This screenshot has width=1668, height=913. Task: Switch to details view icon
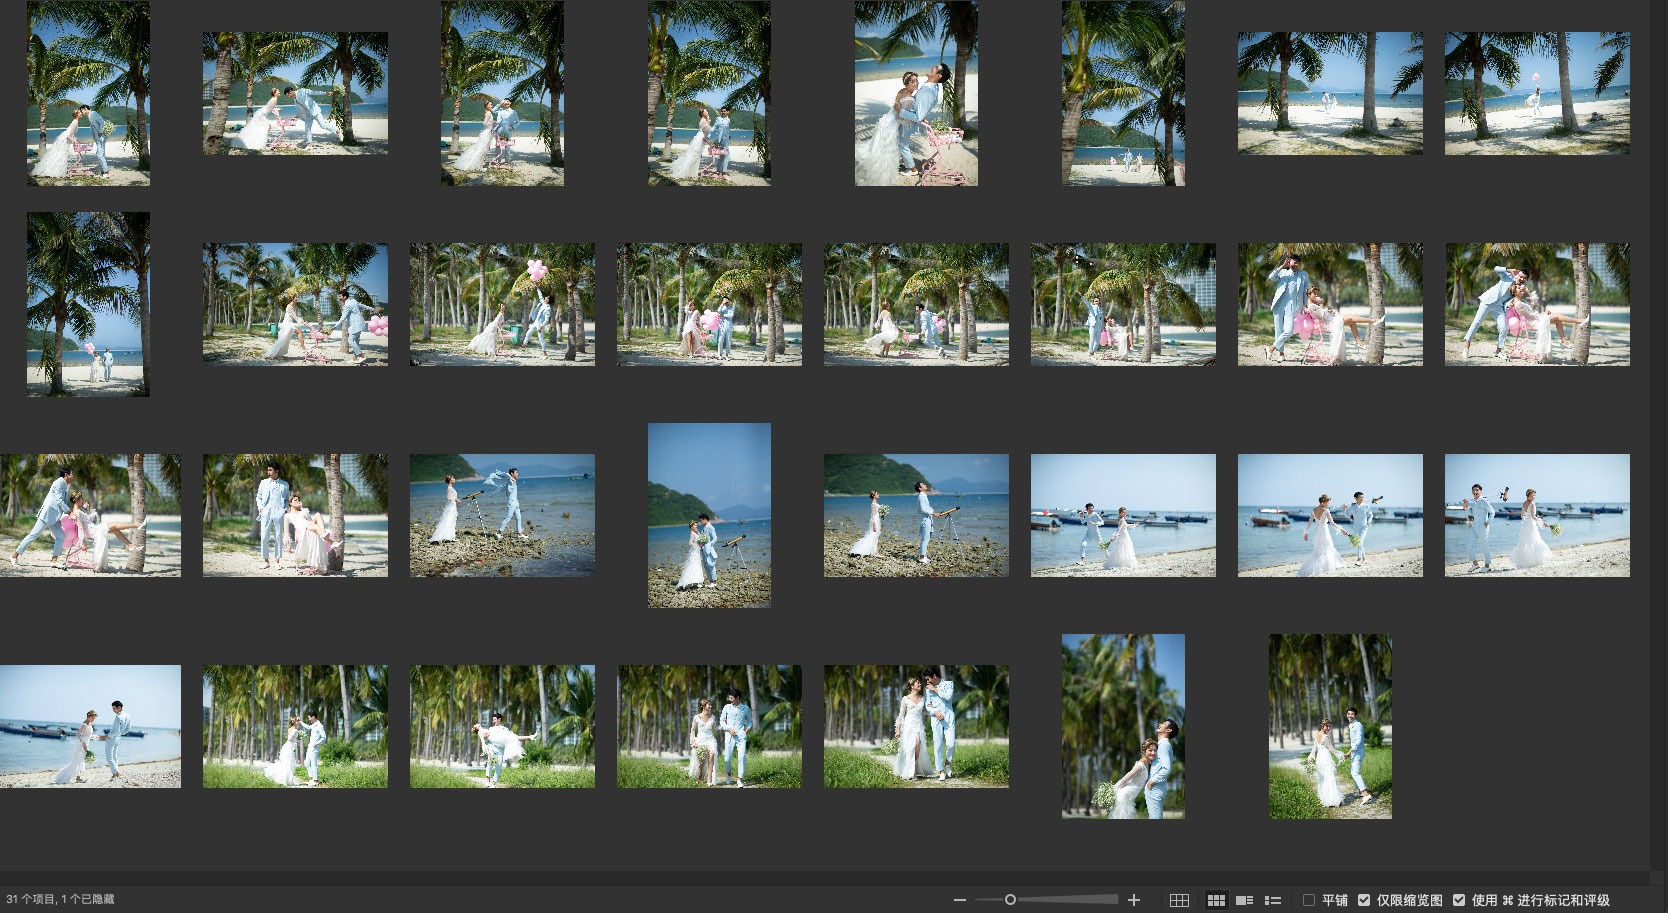point(1245,900)
